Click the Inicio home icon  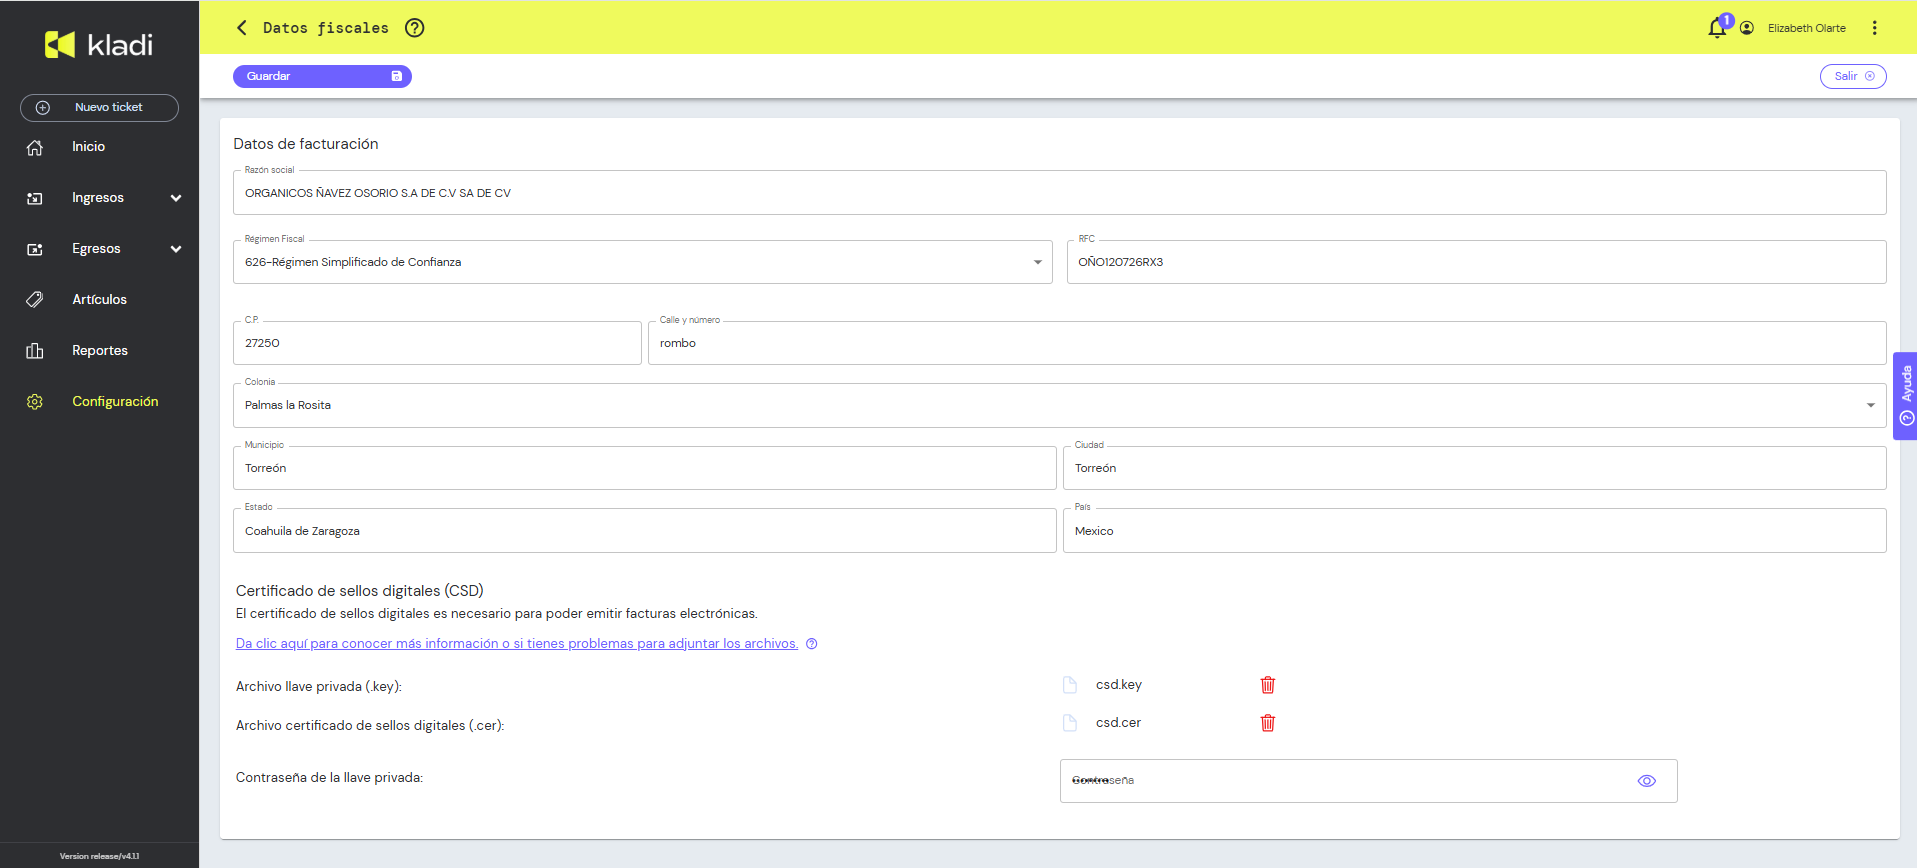point(35,147)
